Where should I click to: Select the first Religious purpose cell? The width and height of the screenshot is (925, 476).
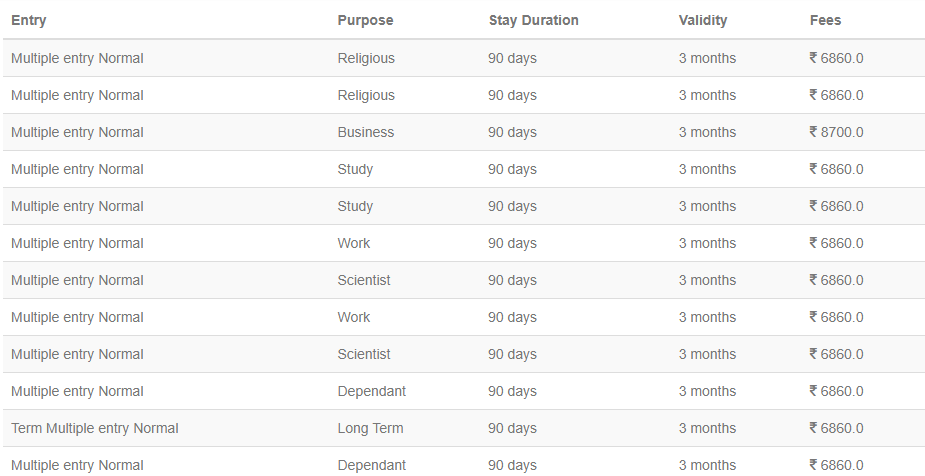tap(366, 58)
